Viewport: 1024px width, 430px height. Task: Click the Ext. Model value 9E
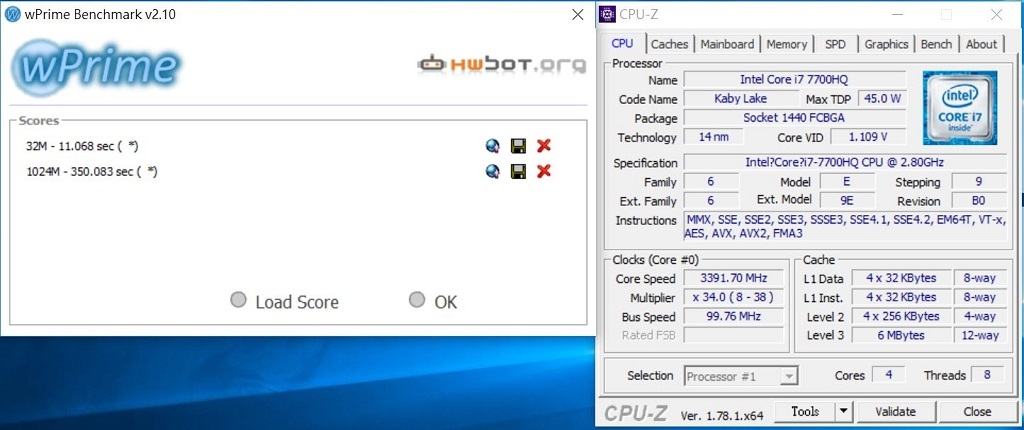[847, 201]
